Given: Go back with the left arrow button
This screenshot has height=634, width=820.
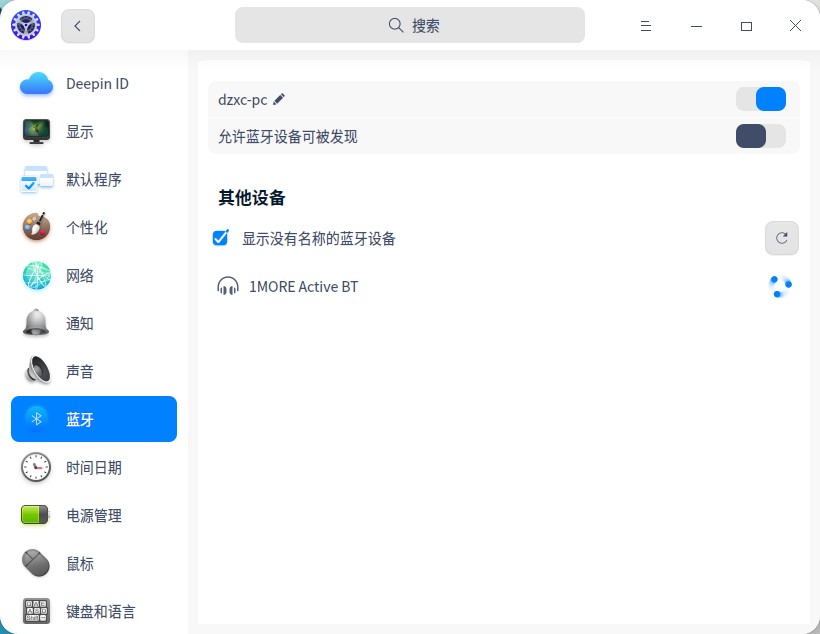Looking at the screenshot, I should tap(78, 26).
